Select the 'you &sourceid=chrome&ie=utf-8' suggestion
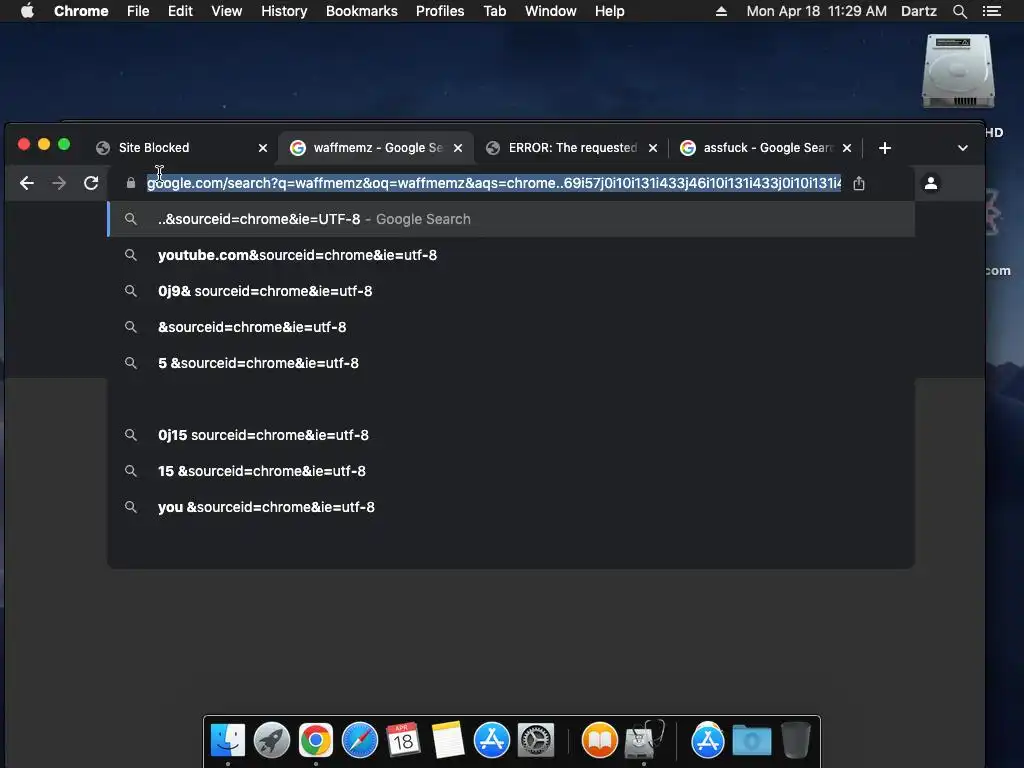The image size is (1024, 768). (x=511, y=507)
